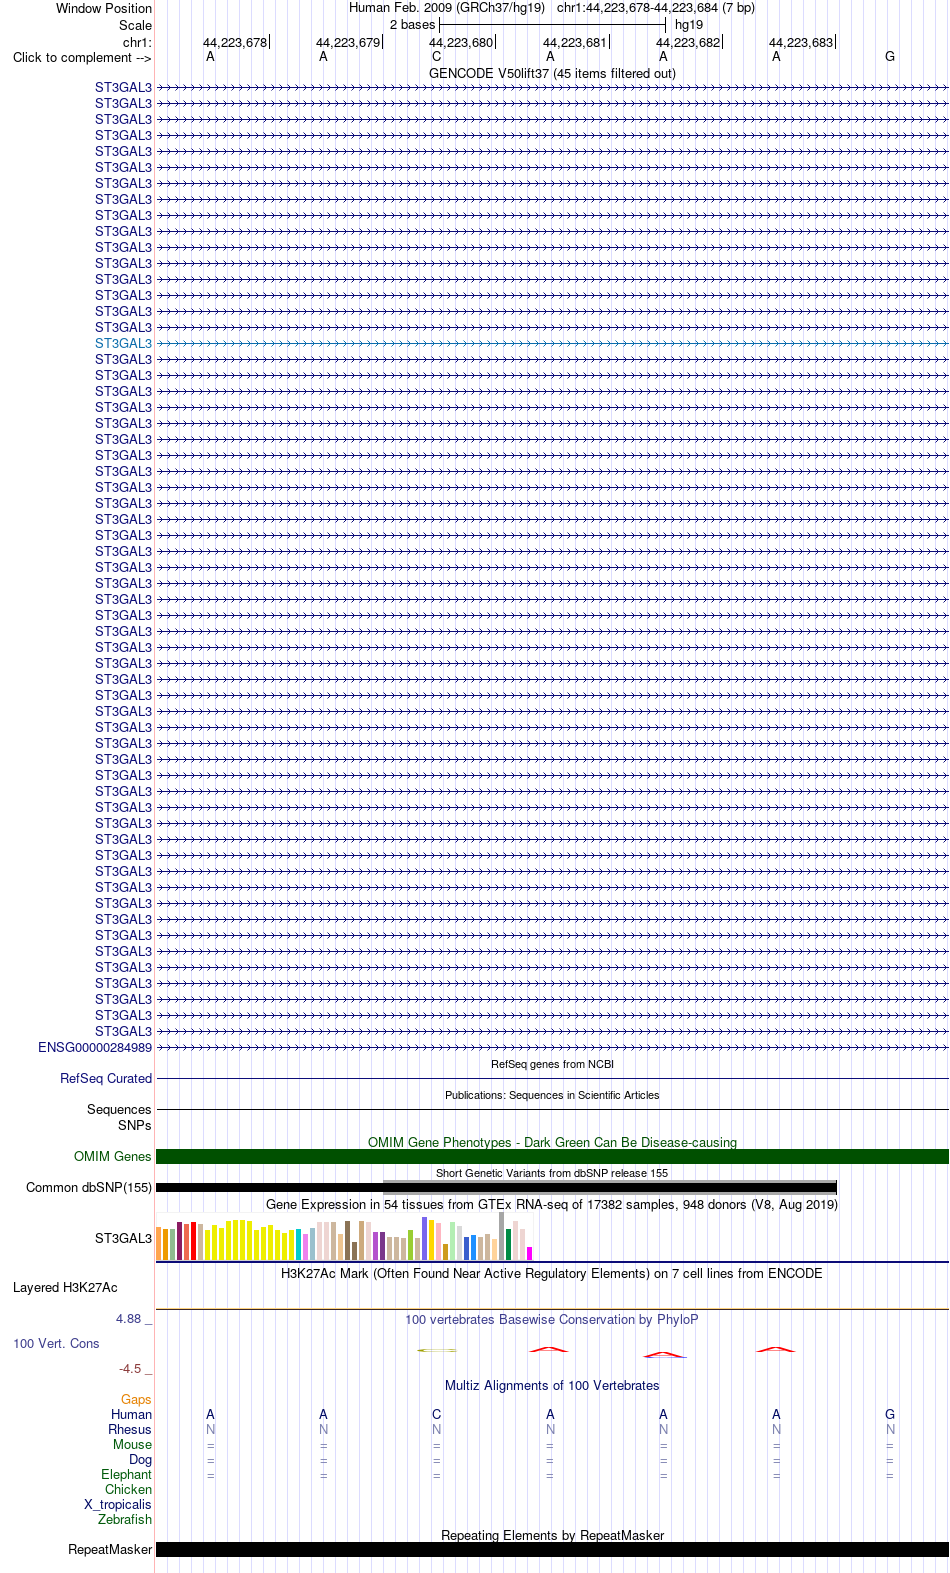
Task: Click the magenta bar in GTEx chart
Action: pos(530,1253)
